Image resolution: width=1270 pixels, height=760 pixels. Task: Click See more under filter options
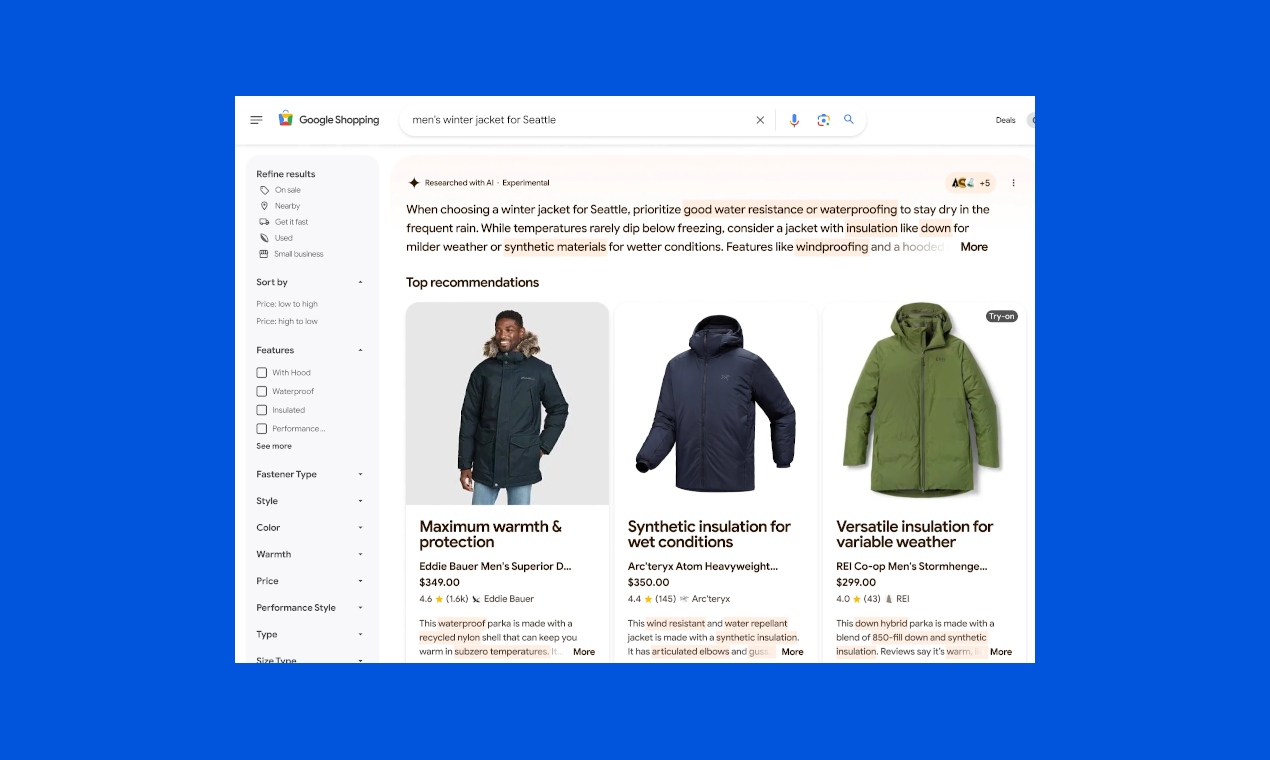tap(274, 446)
